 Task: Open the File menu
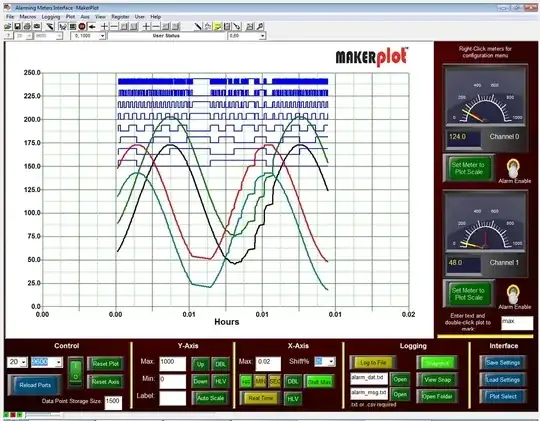point(10,17)
